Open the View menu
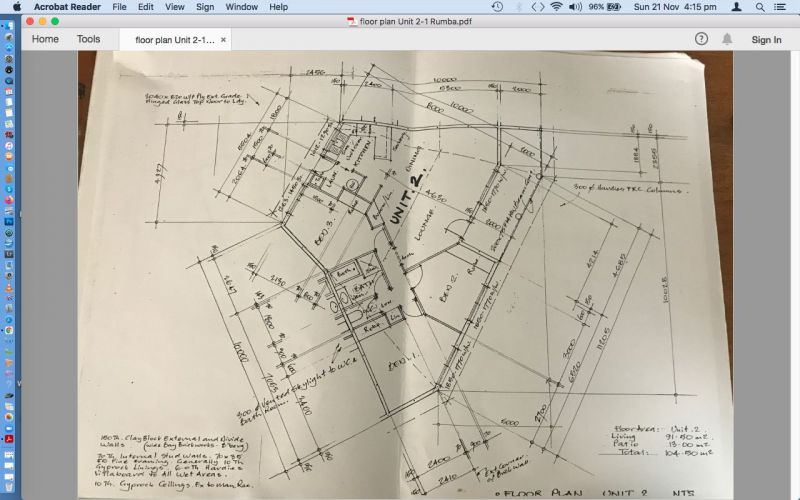 point(174,7)
